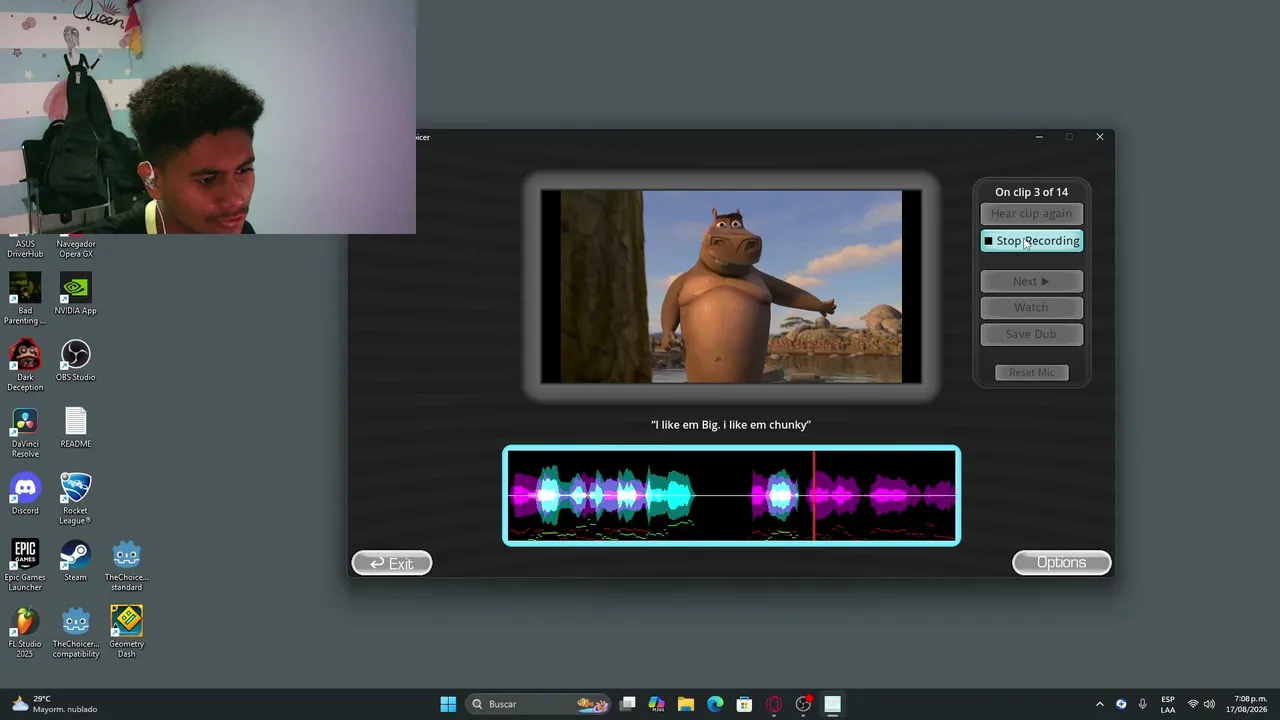Open Wi-Fi network settings in tray
Image resolution: width=1280 pixels, height=720 pixels.
[x=1192, y=704]
